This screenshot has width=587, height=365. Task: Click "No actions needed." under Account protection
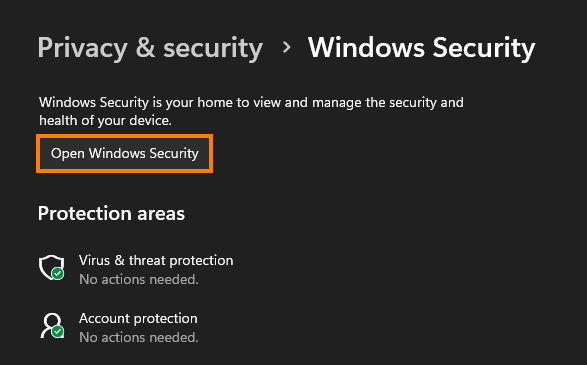(139, 337)
